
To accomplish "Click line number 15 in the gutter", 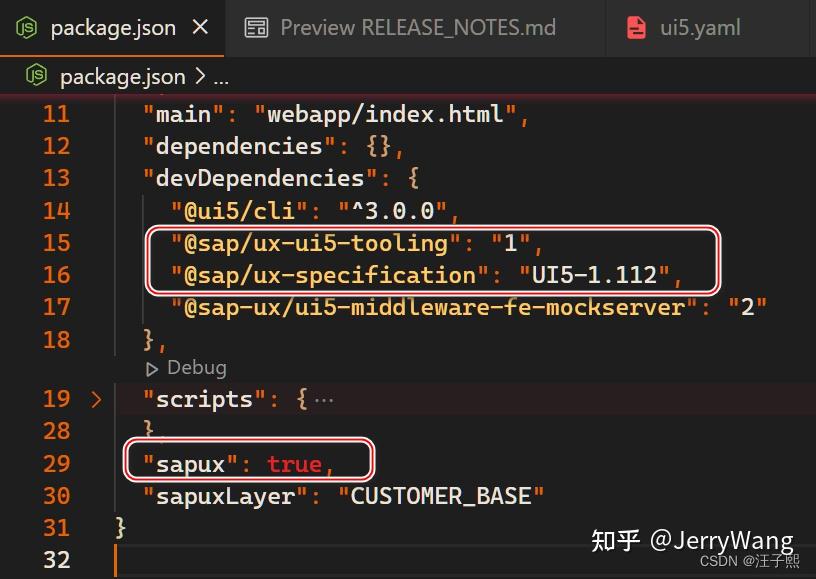I will pos(57,242).
